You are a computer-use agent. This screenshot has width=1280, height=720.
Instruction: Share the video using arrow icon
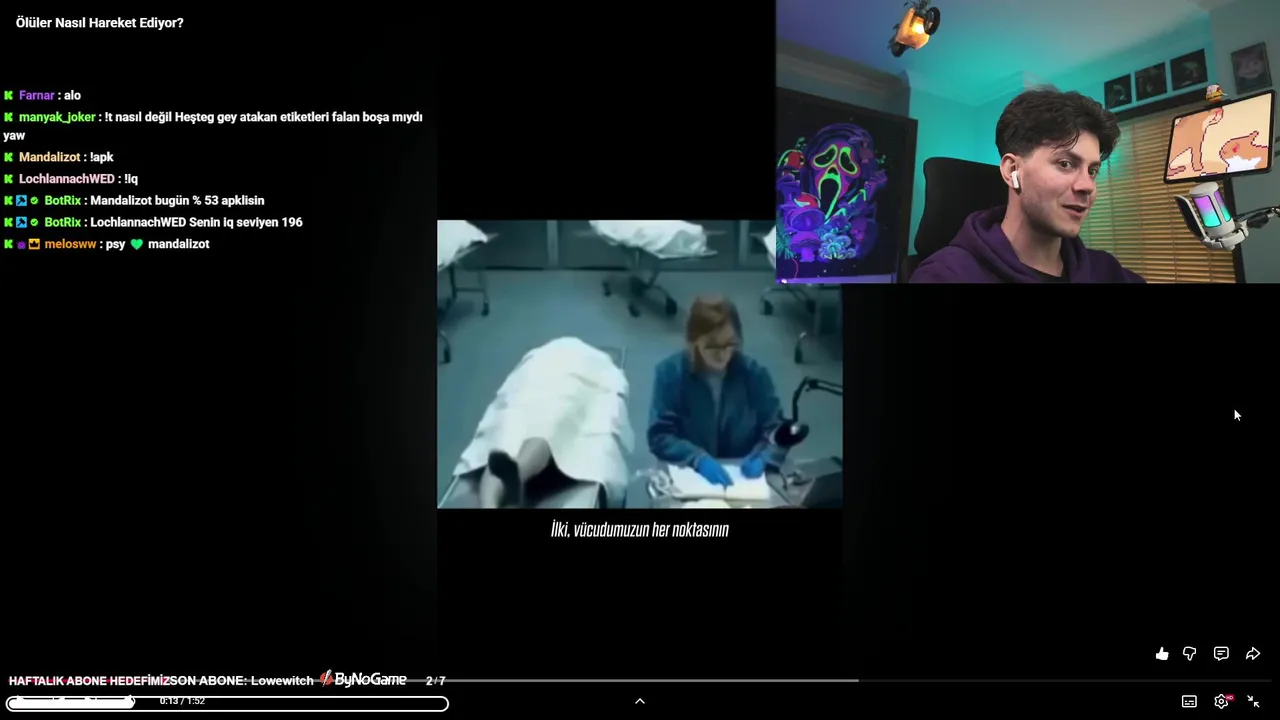click(x=1253, y=654)
